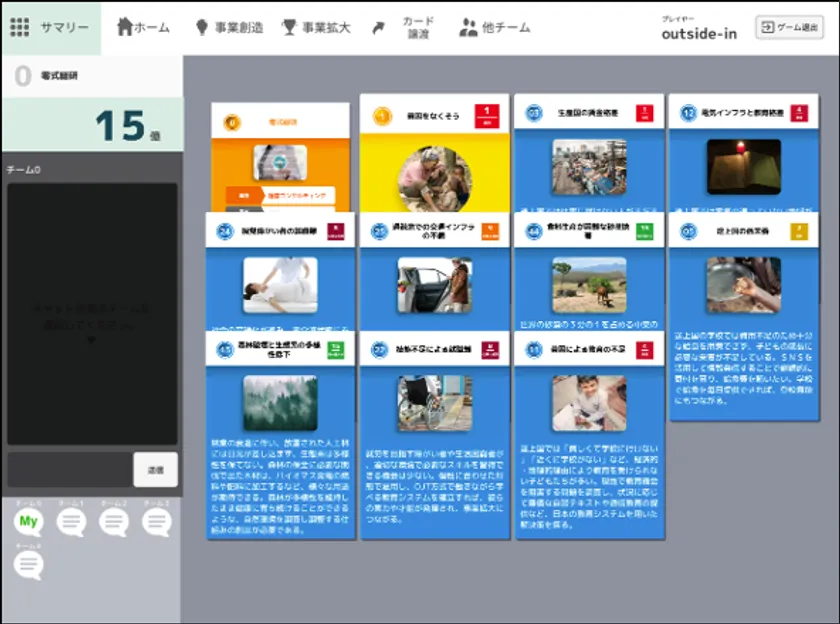Go to ホーム tab
840x624 pixels.
point(143,28)
